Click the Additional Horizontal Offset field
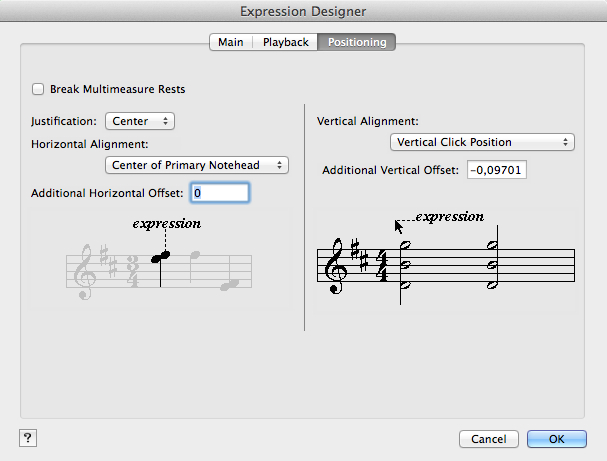 (218, 192)
